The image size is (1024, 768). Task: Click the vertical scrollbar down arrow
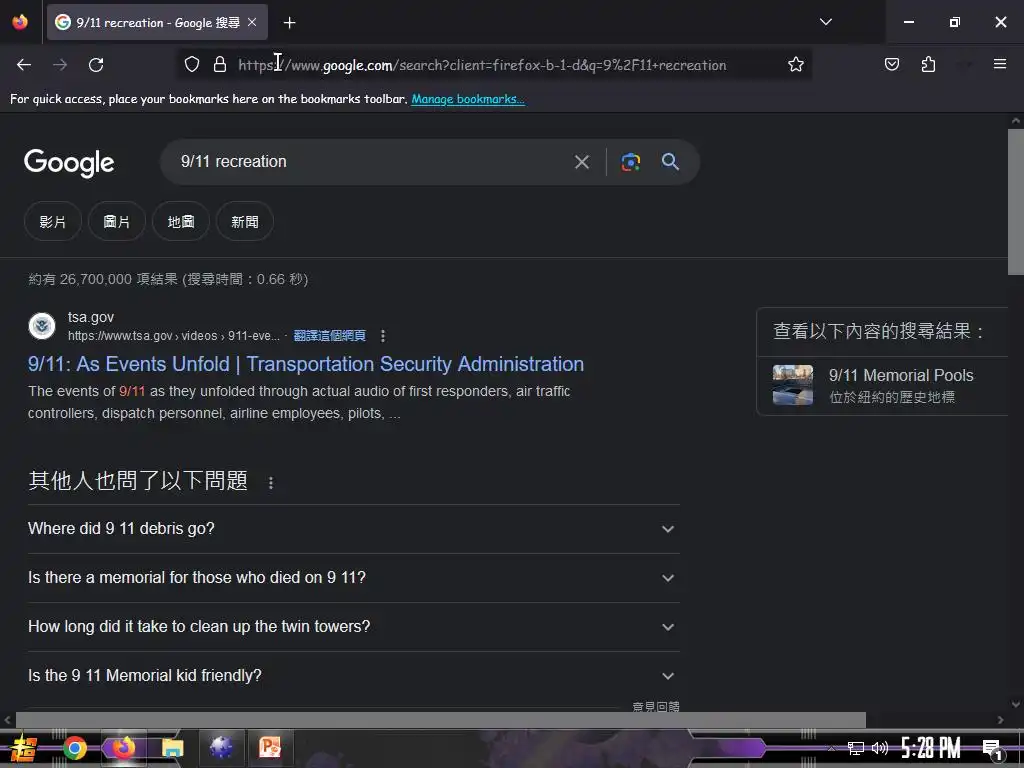(x=1016, y=704)
